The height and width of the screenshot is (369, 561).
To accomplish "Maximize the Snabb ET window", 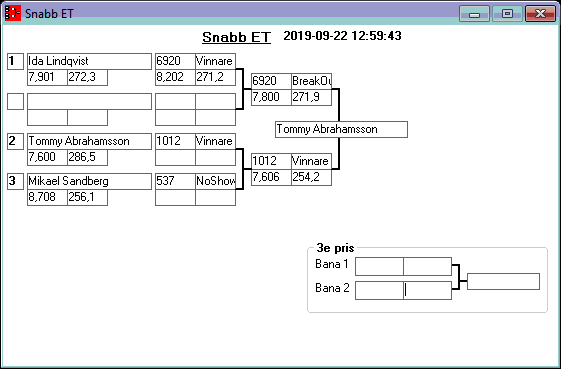I will pos(507,14).
